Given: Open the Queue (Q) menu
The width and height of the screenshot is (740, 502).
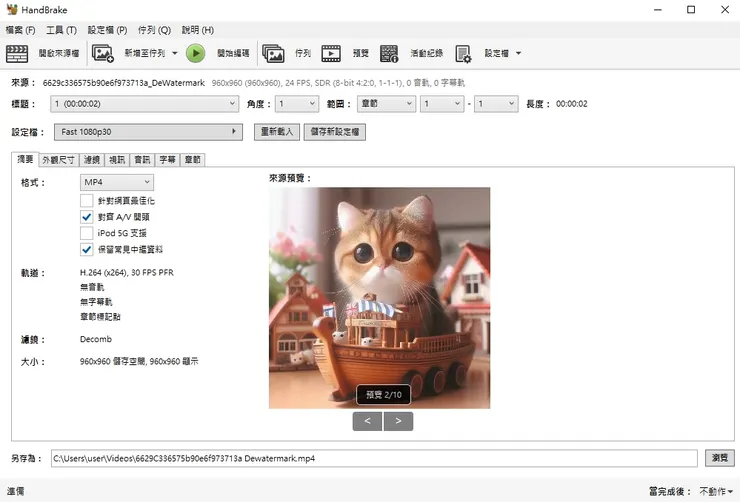Looking at the screenshot, I should tap(154, 30).
